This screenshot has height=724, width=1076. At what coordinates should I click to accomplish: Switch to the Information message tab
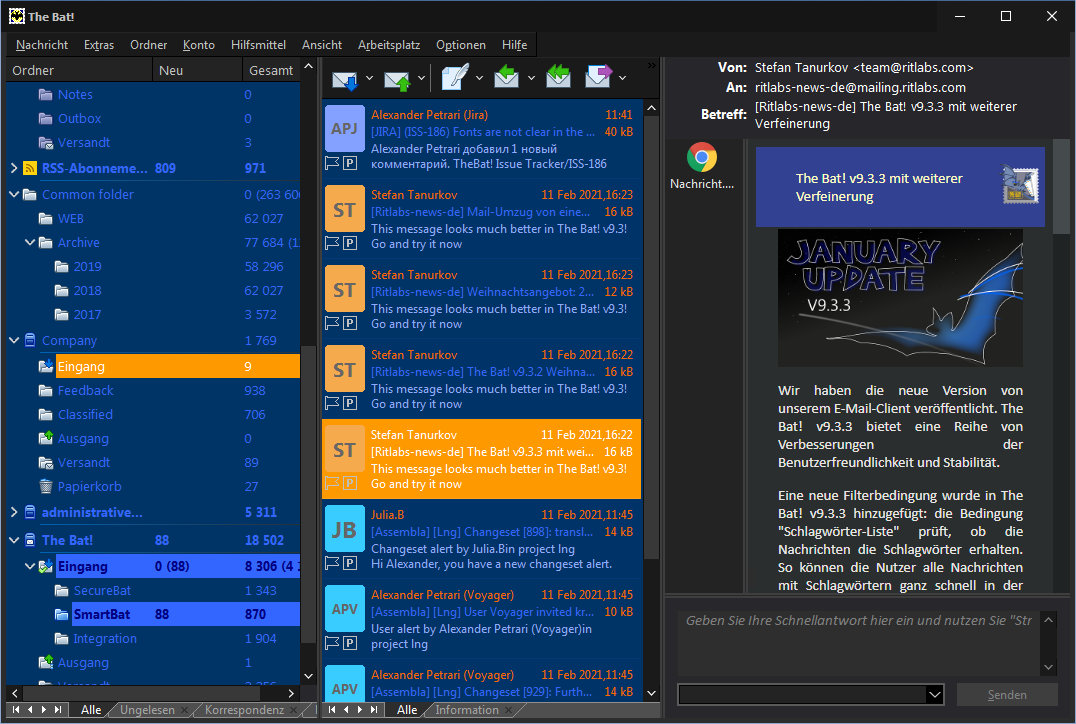tap(467, 710)
